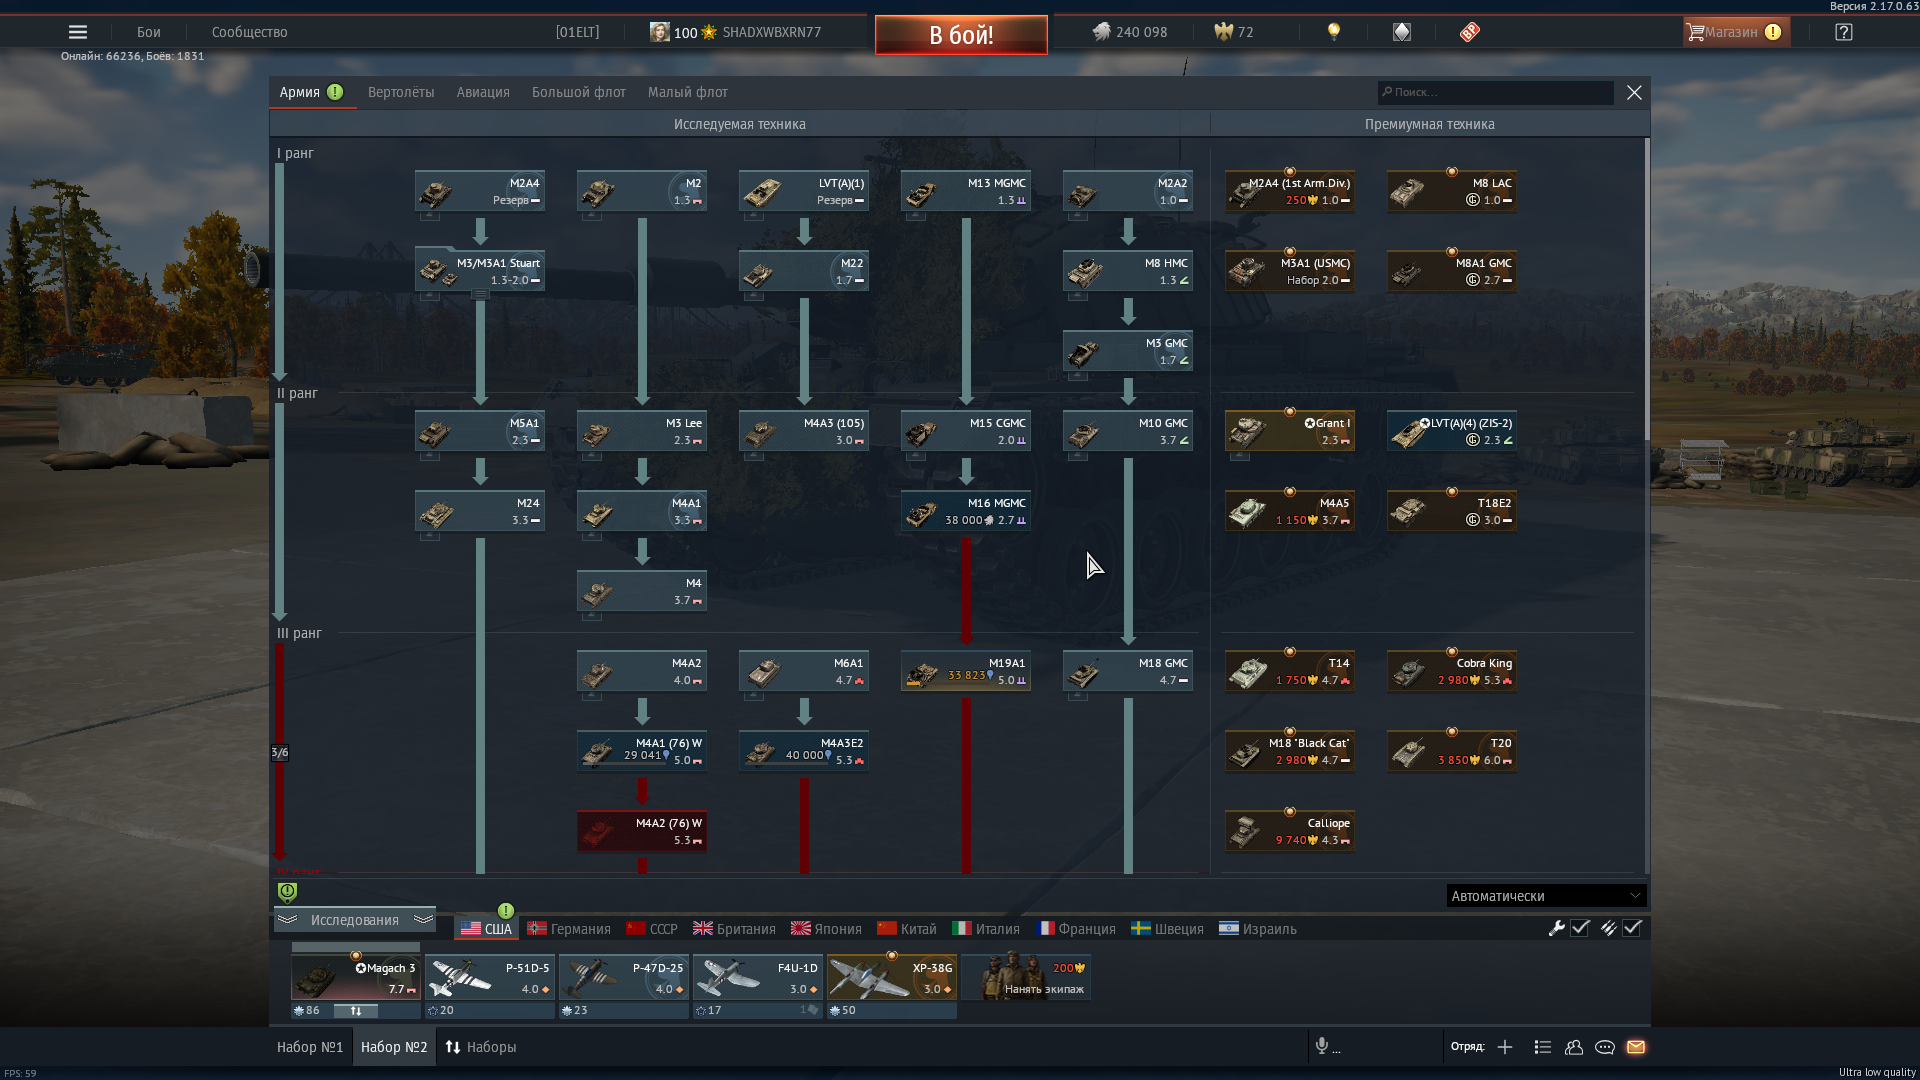Image resolution: width=1920 pixels, height=1080 pixels.
Task: Open the chat bubble icon
Action: (1605, 1047)
